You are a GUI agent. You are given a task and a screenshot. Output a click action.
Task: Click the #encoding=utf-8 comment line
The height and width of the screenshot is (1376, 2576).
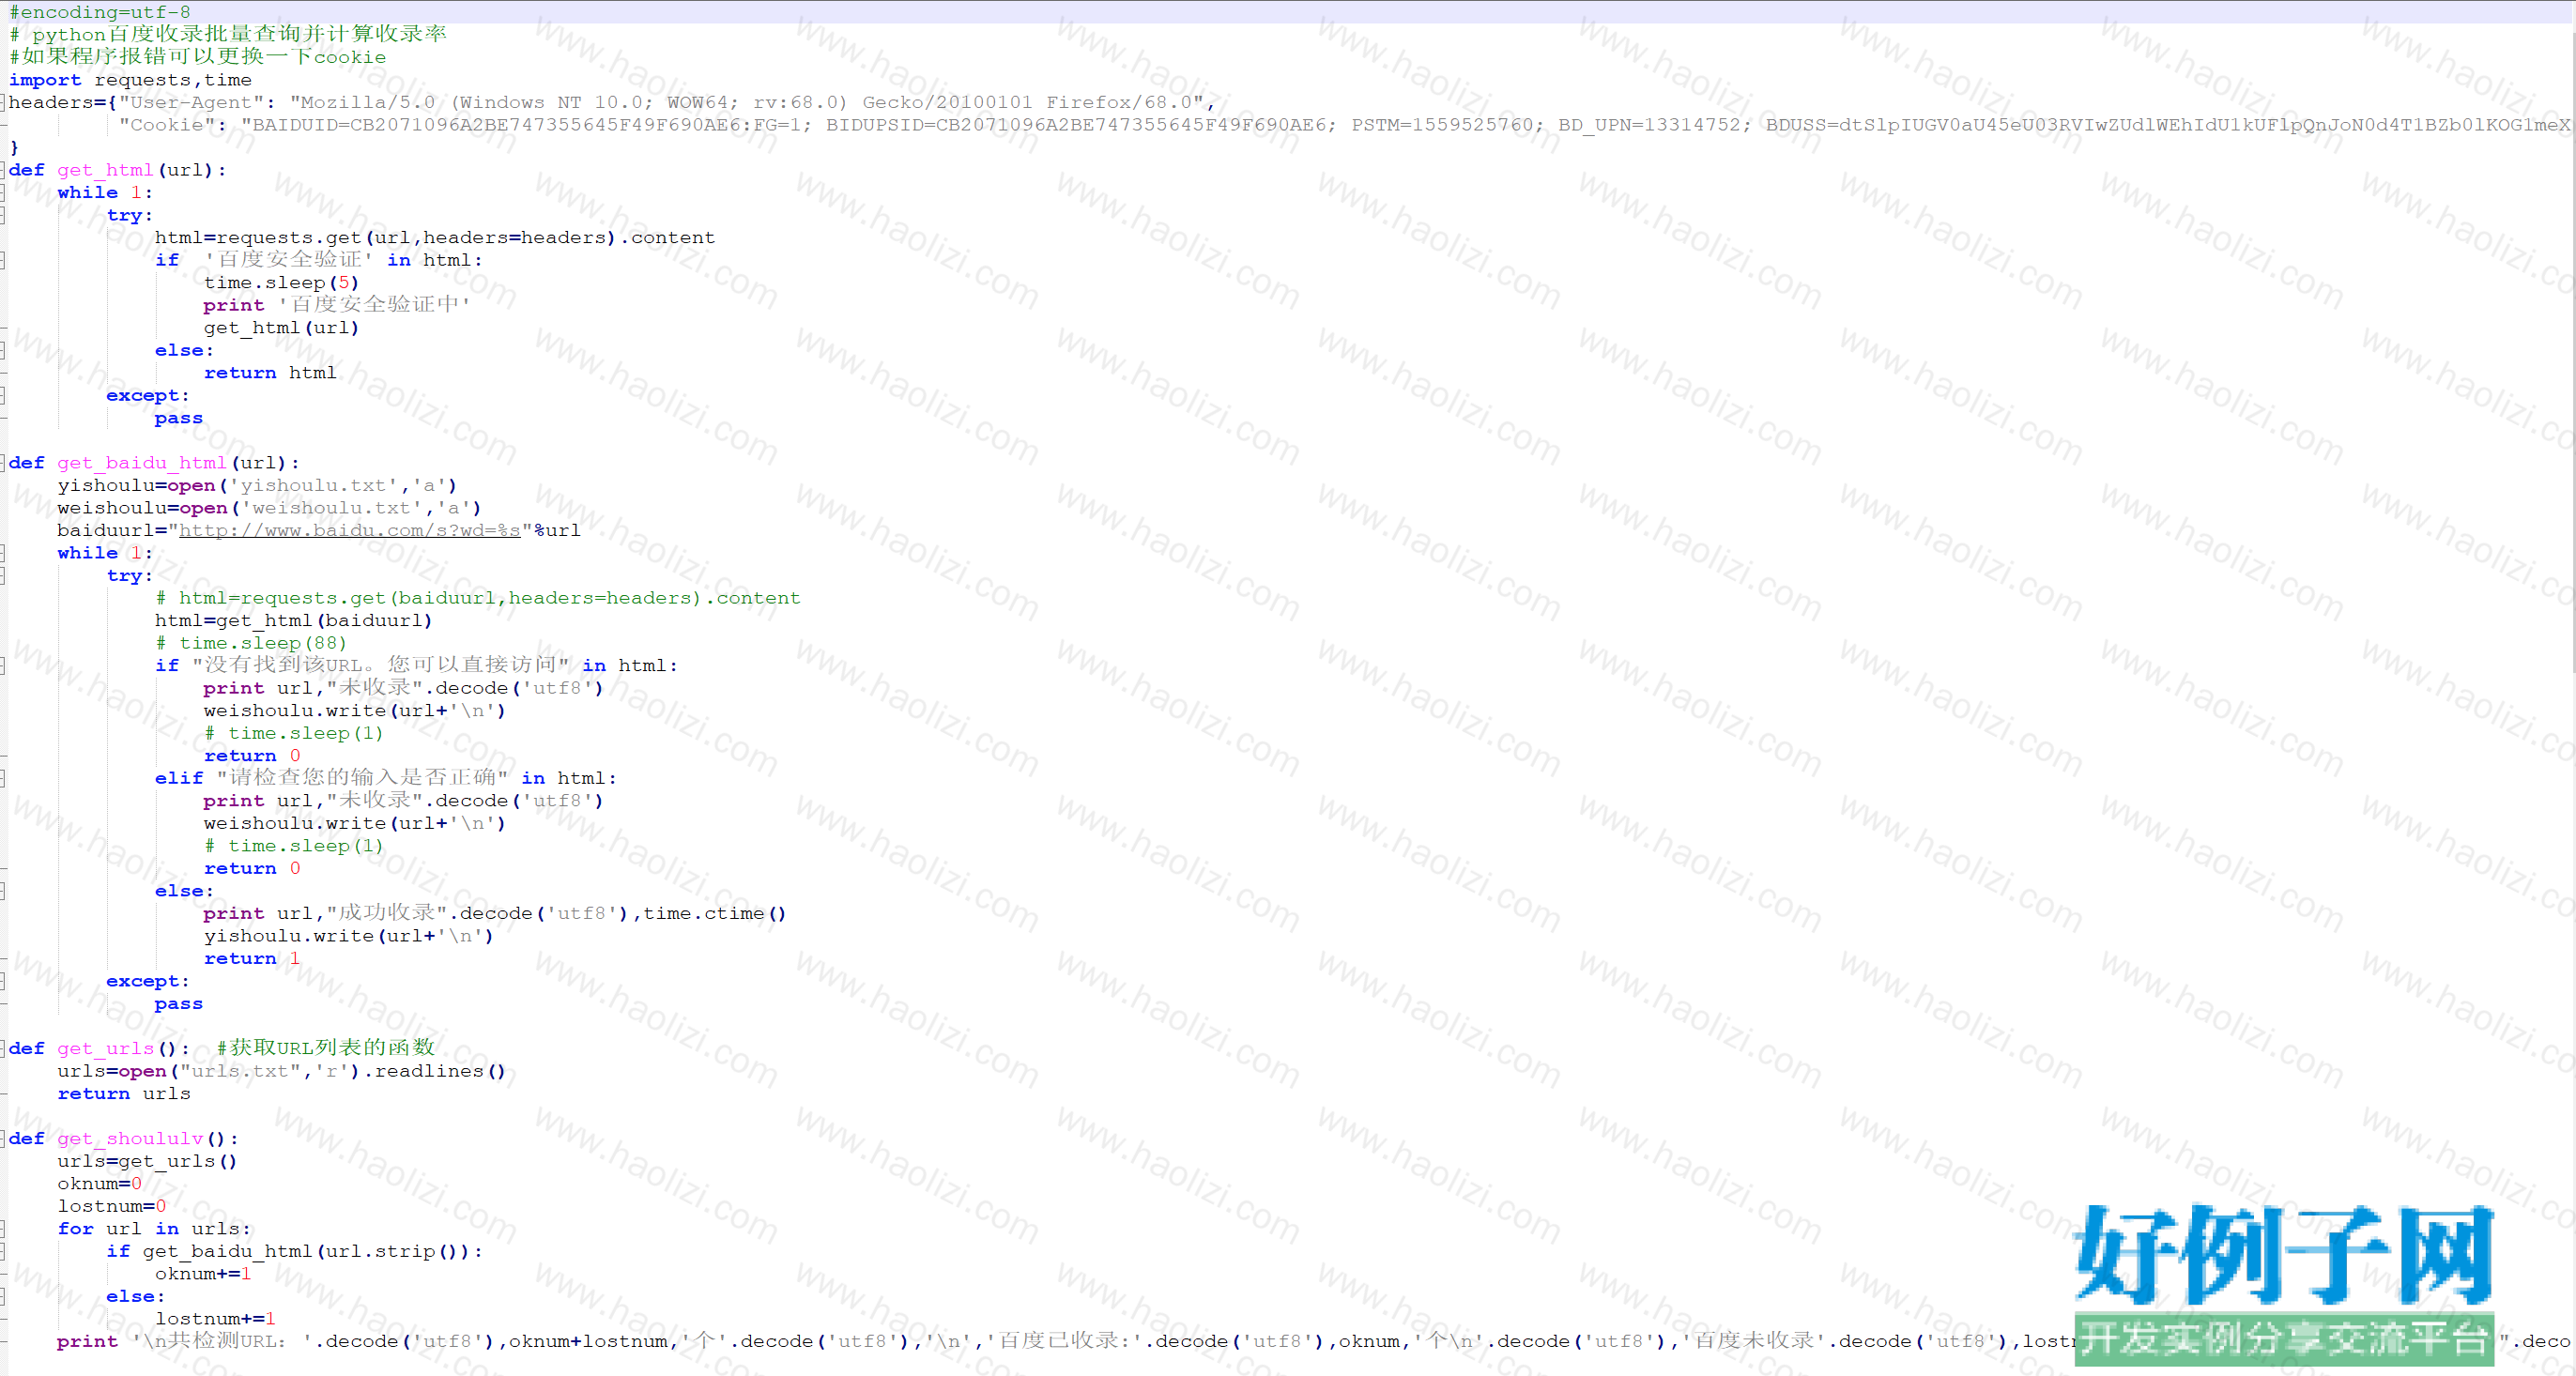100,12
